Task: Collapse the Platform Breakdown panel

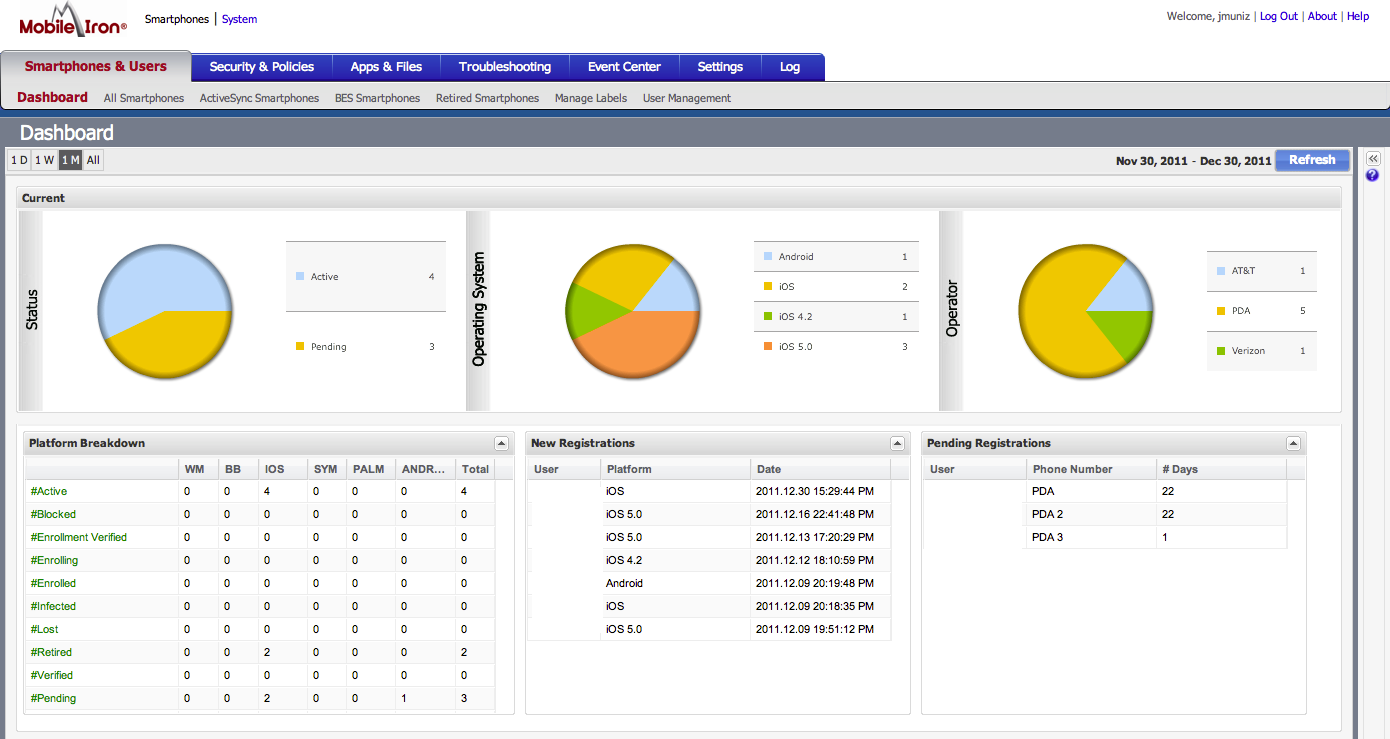Action: coord(501,443)
